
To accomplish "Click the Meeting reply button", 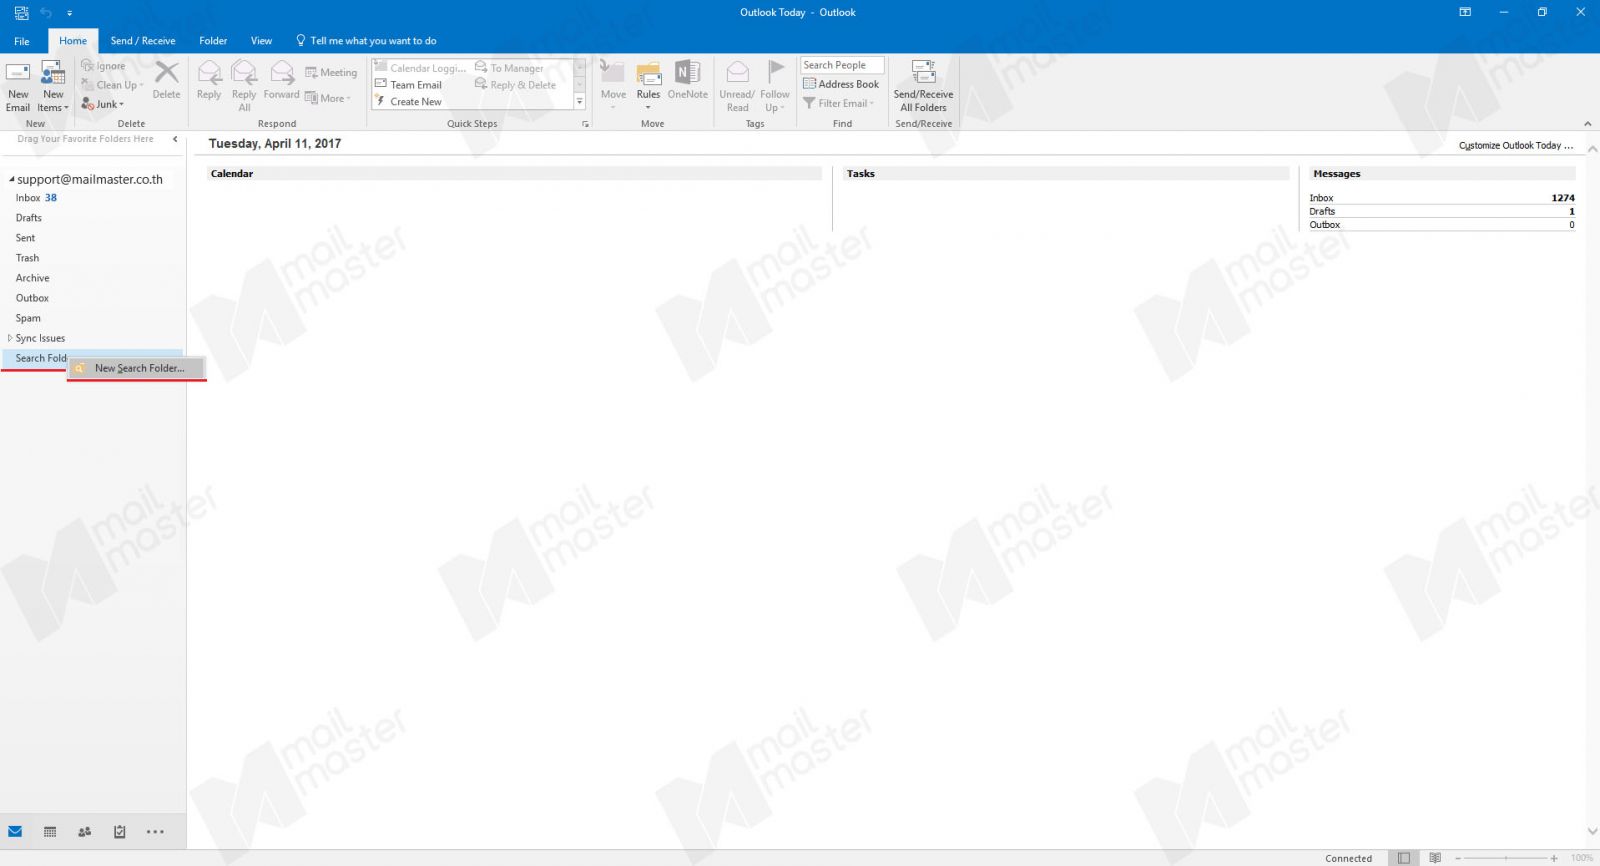I will coord(331,73).
